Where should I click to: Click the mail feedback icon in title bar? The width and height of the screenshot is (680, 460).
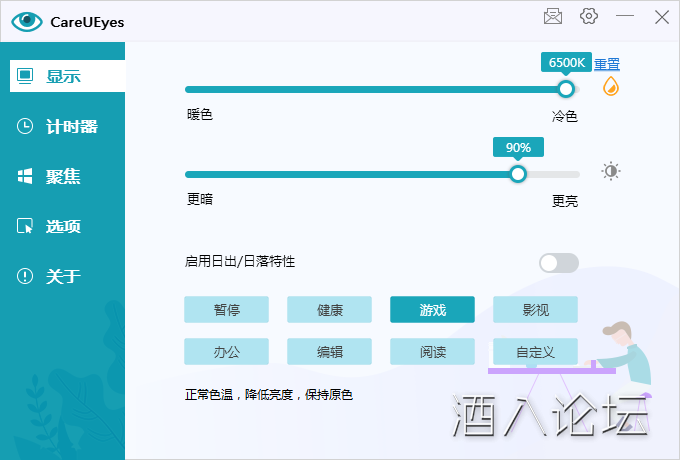553,16
